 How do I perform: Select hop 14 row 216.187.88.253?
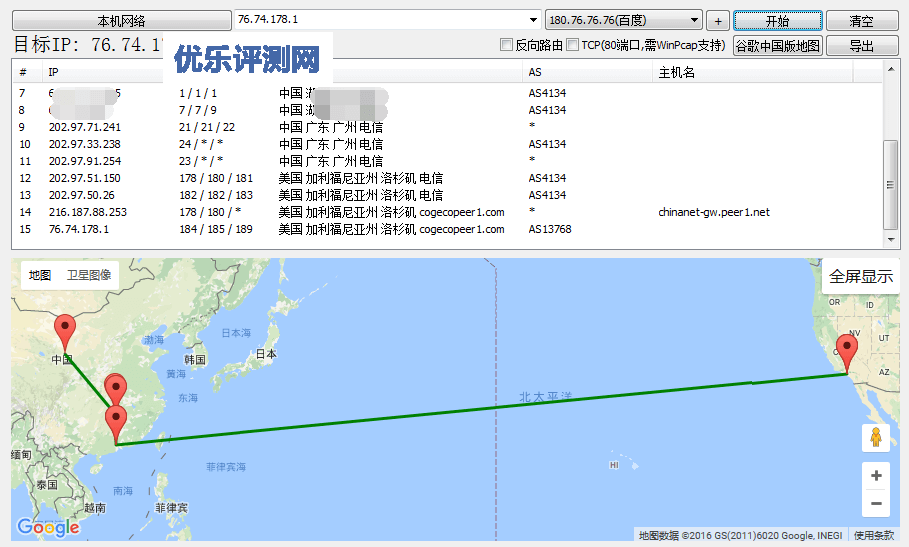pos(446,212)
